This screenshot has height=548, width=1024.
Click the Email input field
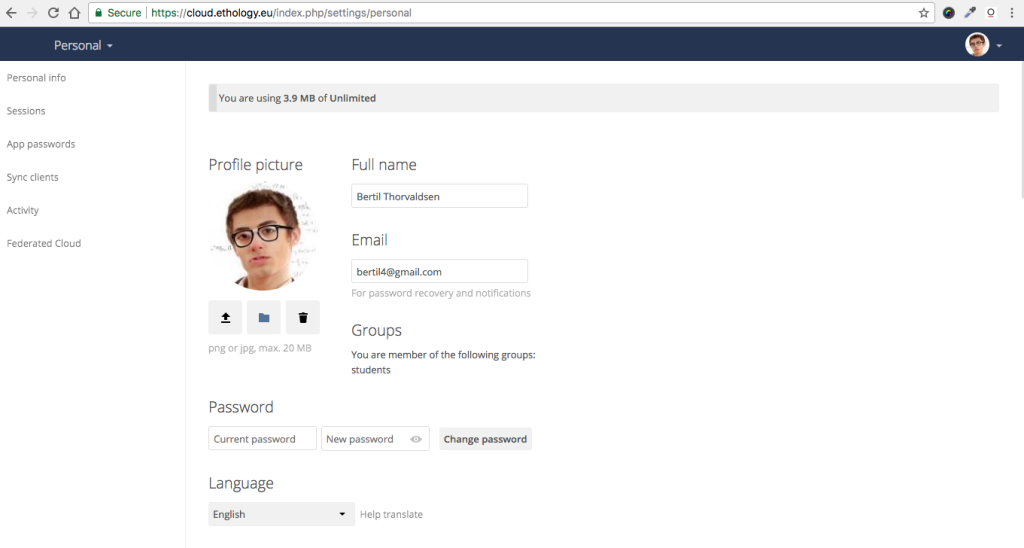(x=440, y=271)
